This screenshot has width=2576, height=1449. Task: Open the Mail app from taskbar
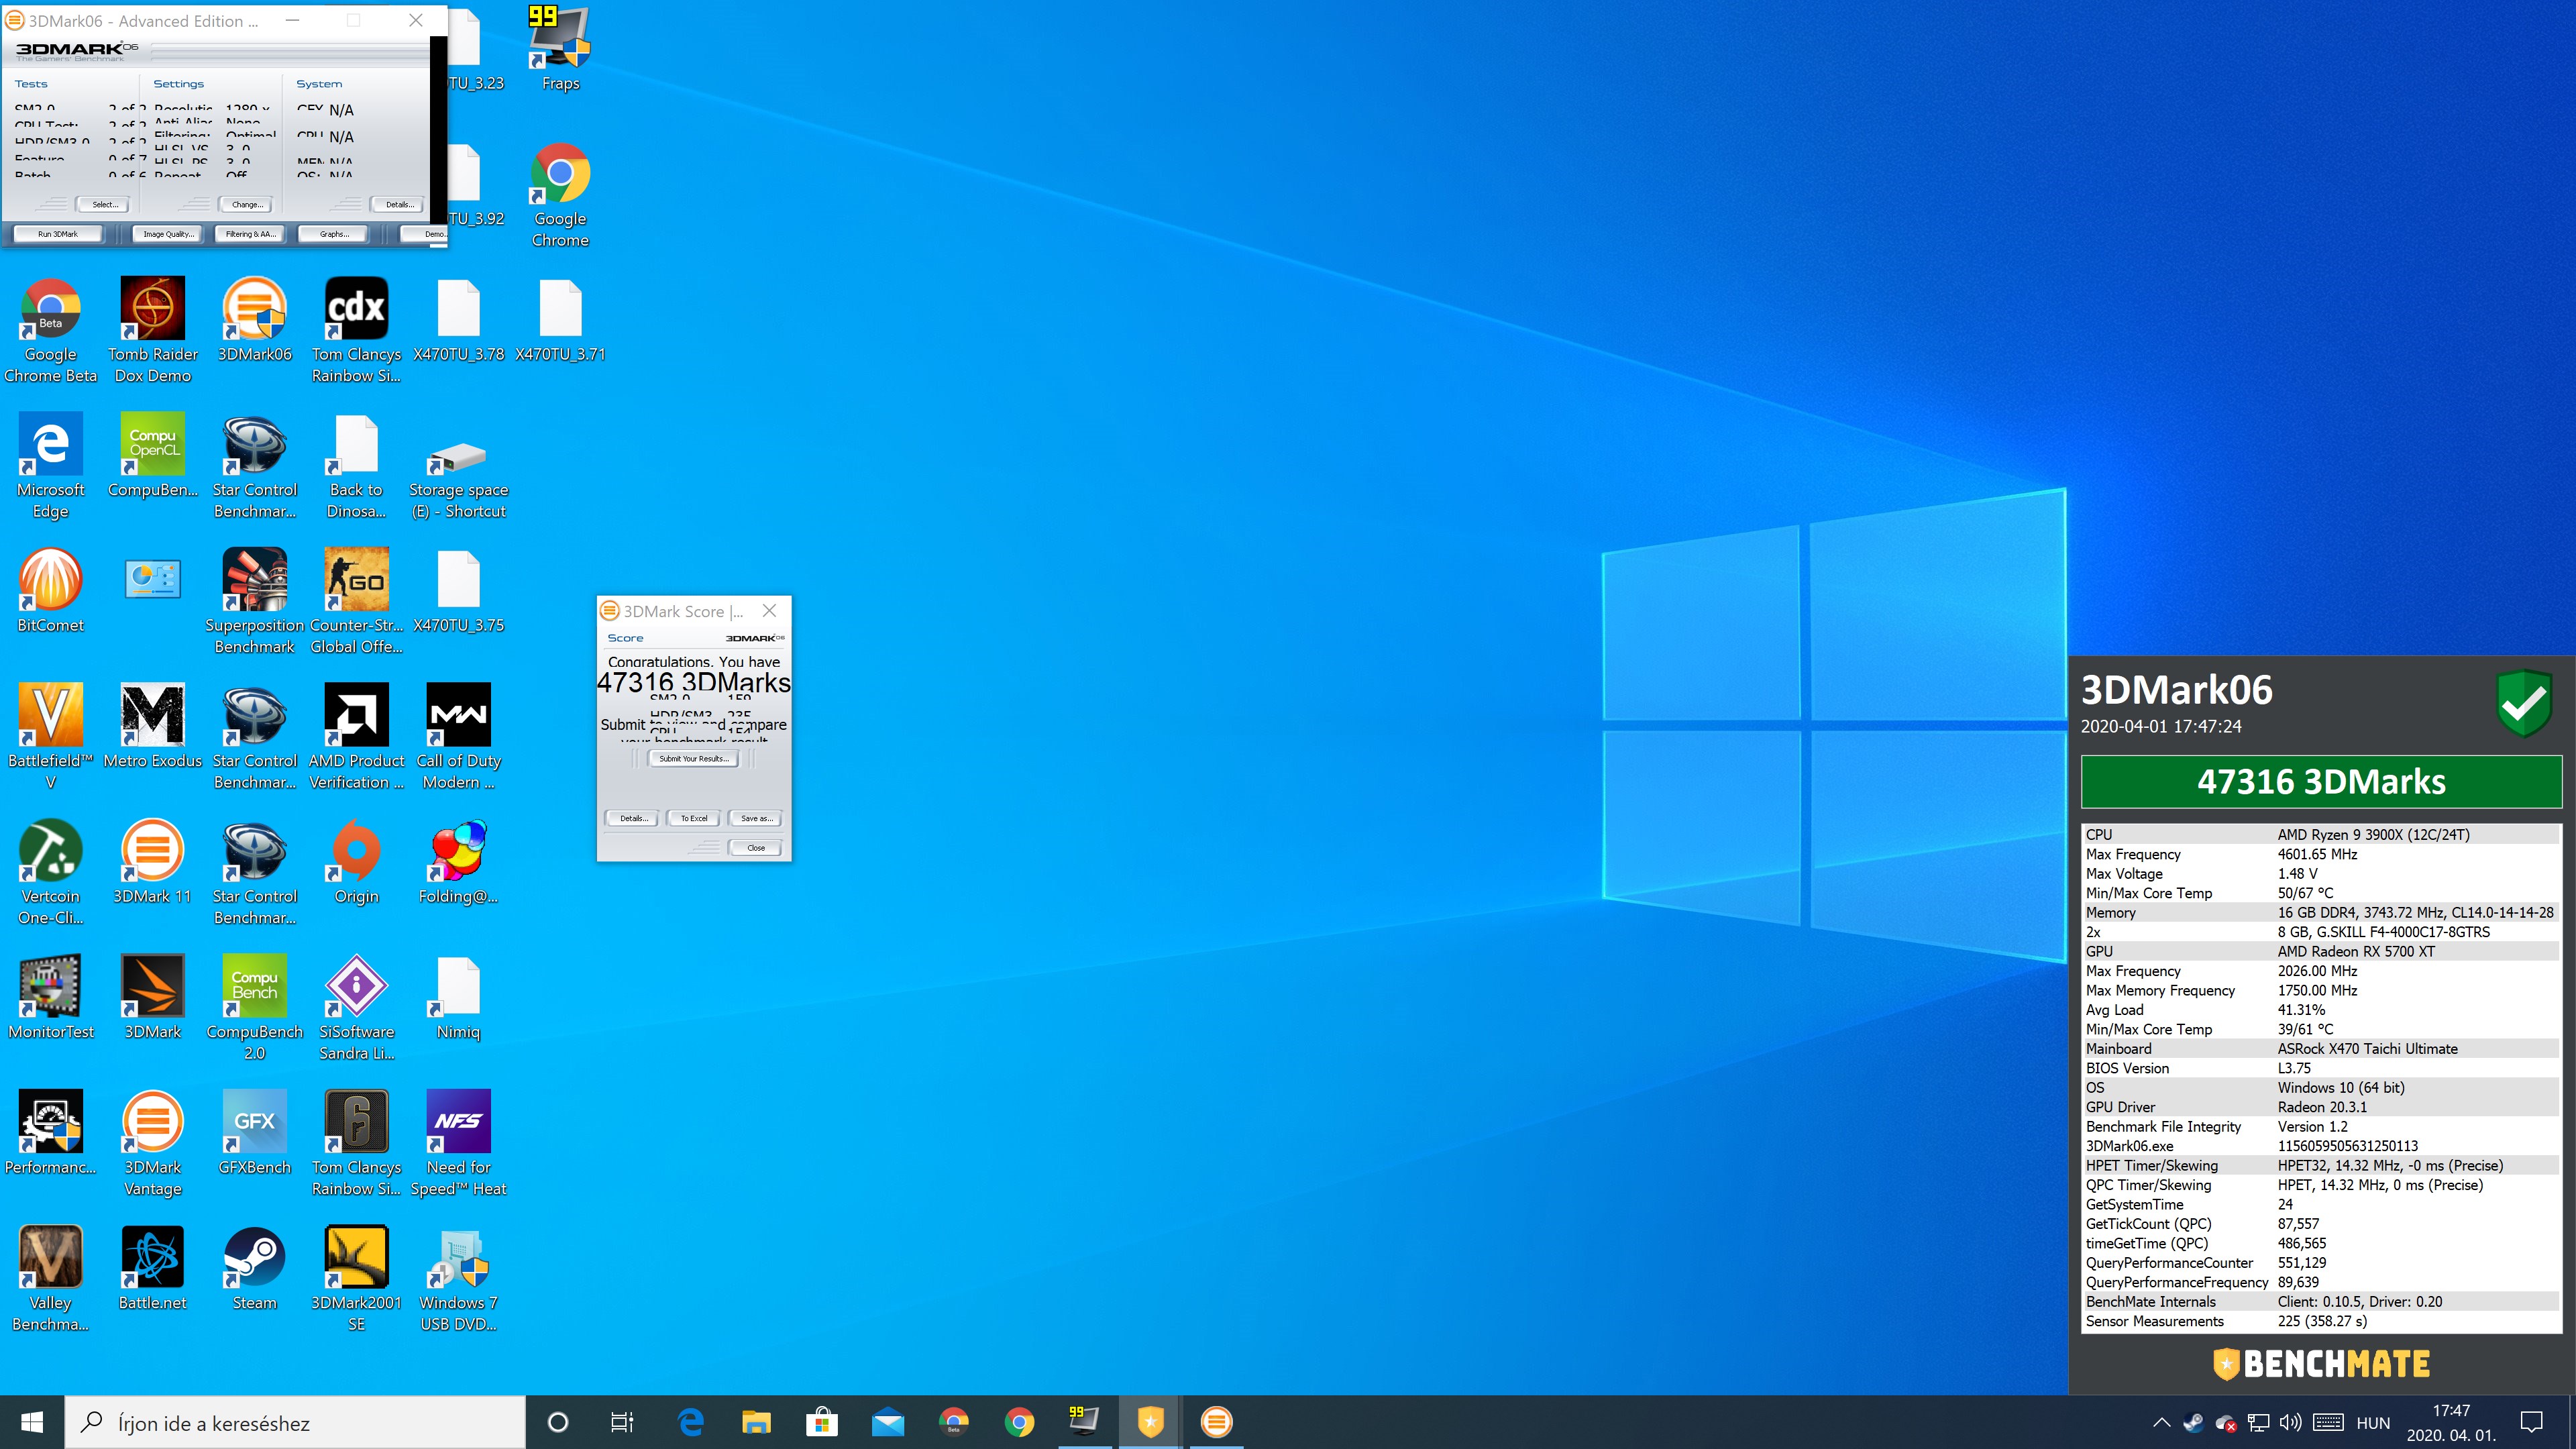point(888,1422)
